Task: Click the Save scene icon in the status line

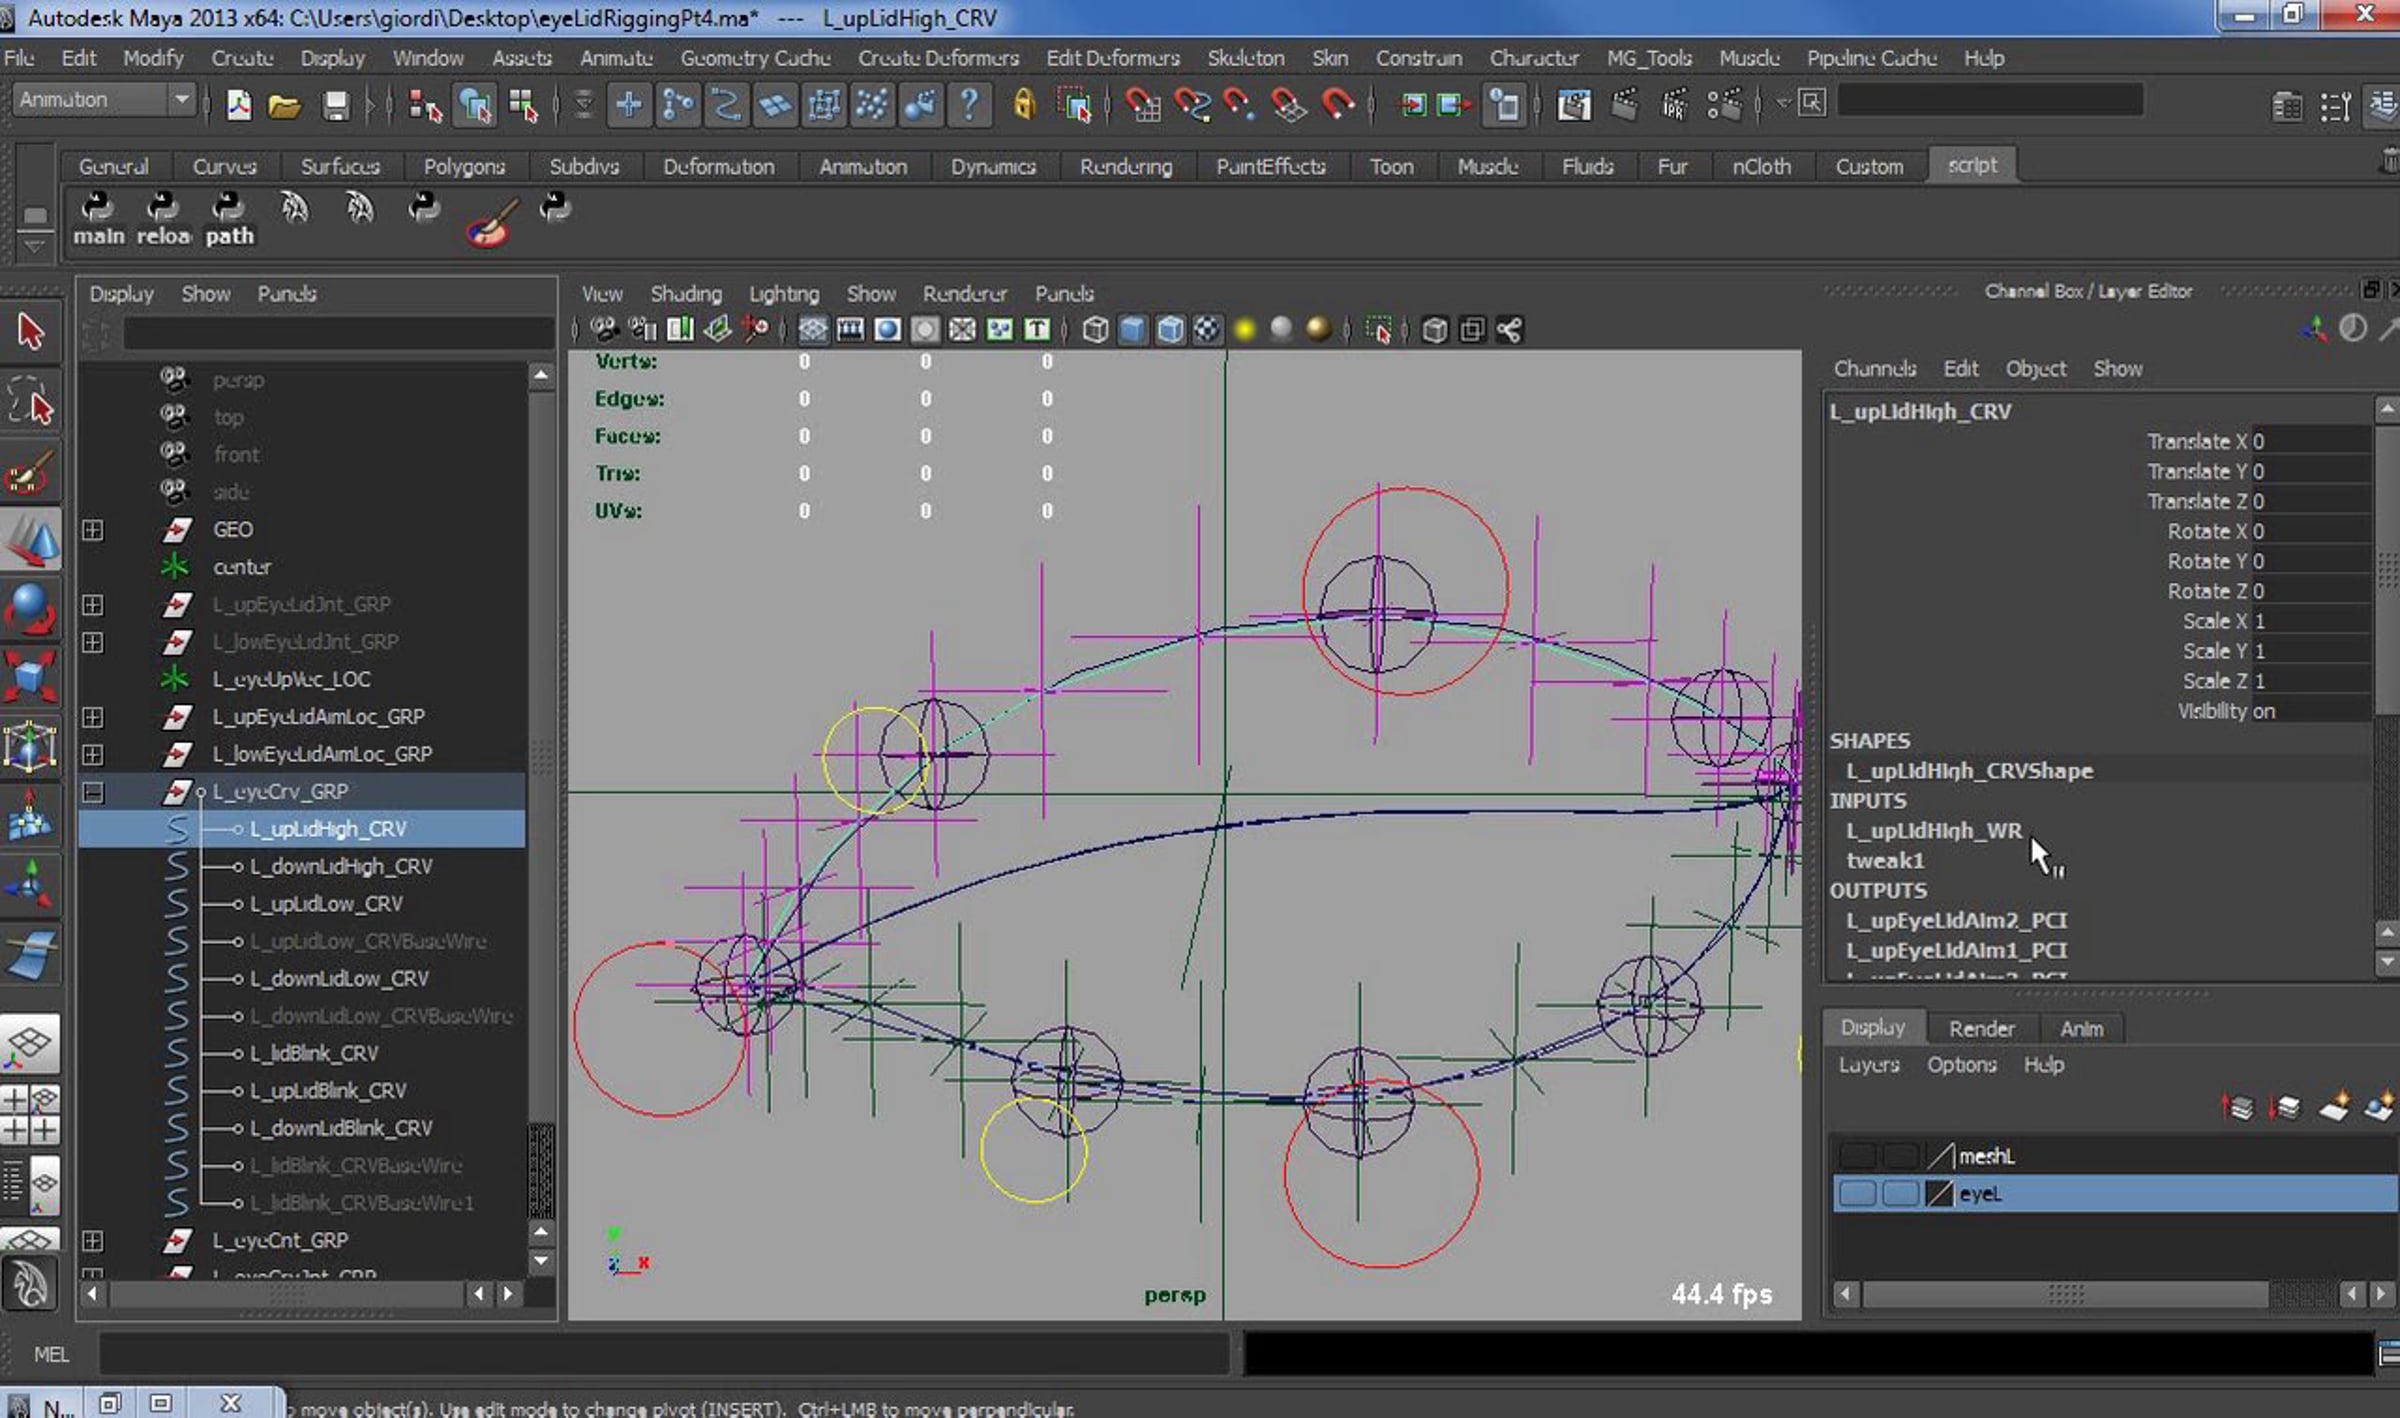Action: (x=336, y=105)
